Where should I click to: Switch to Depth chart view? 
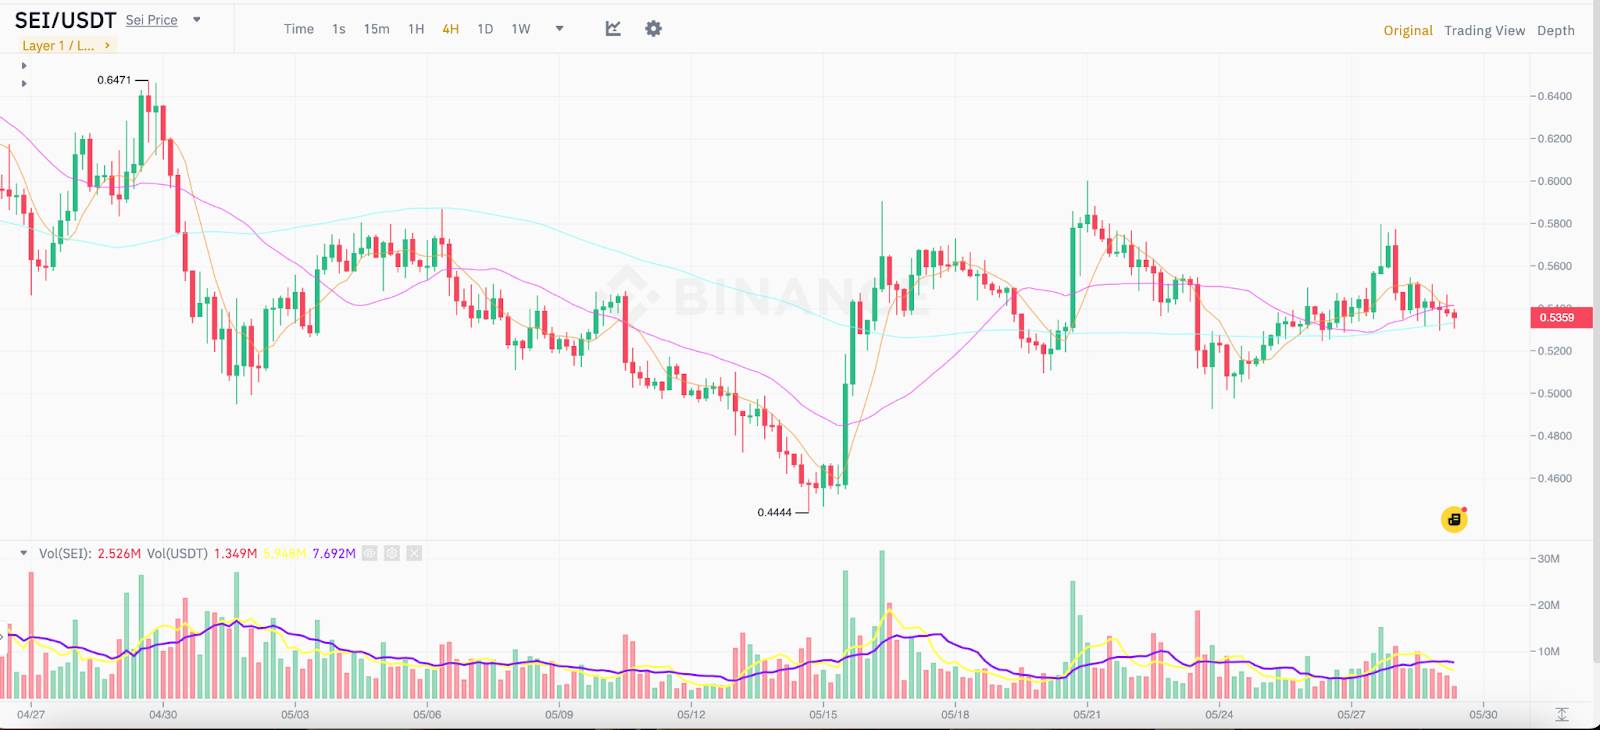point(1556,30)
